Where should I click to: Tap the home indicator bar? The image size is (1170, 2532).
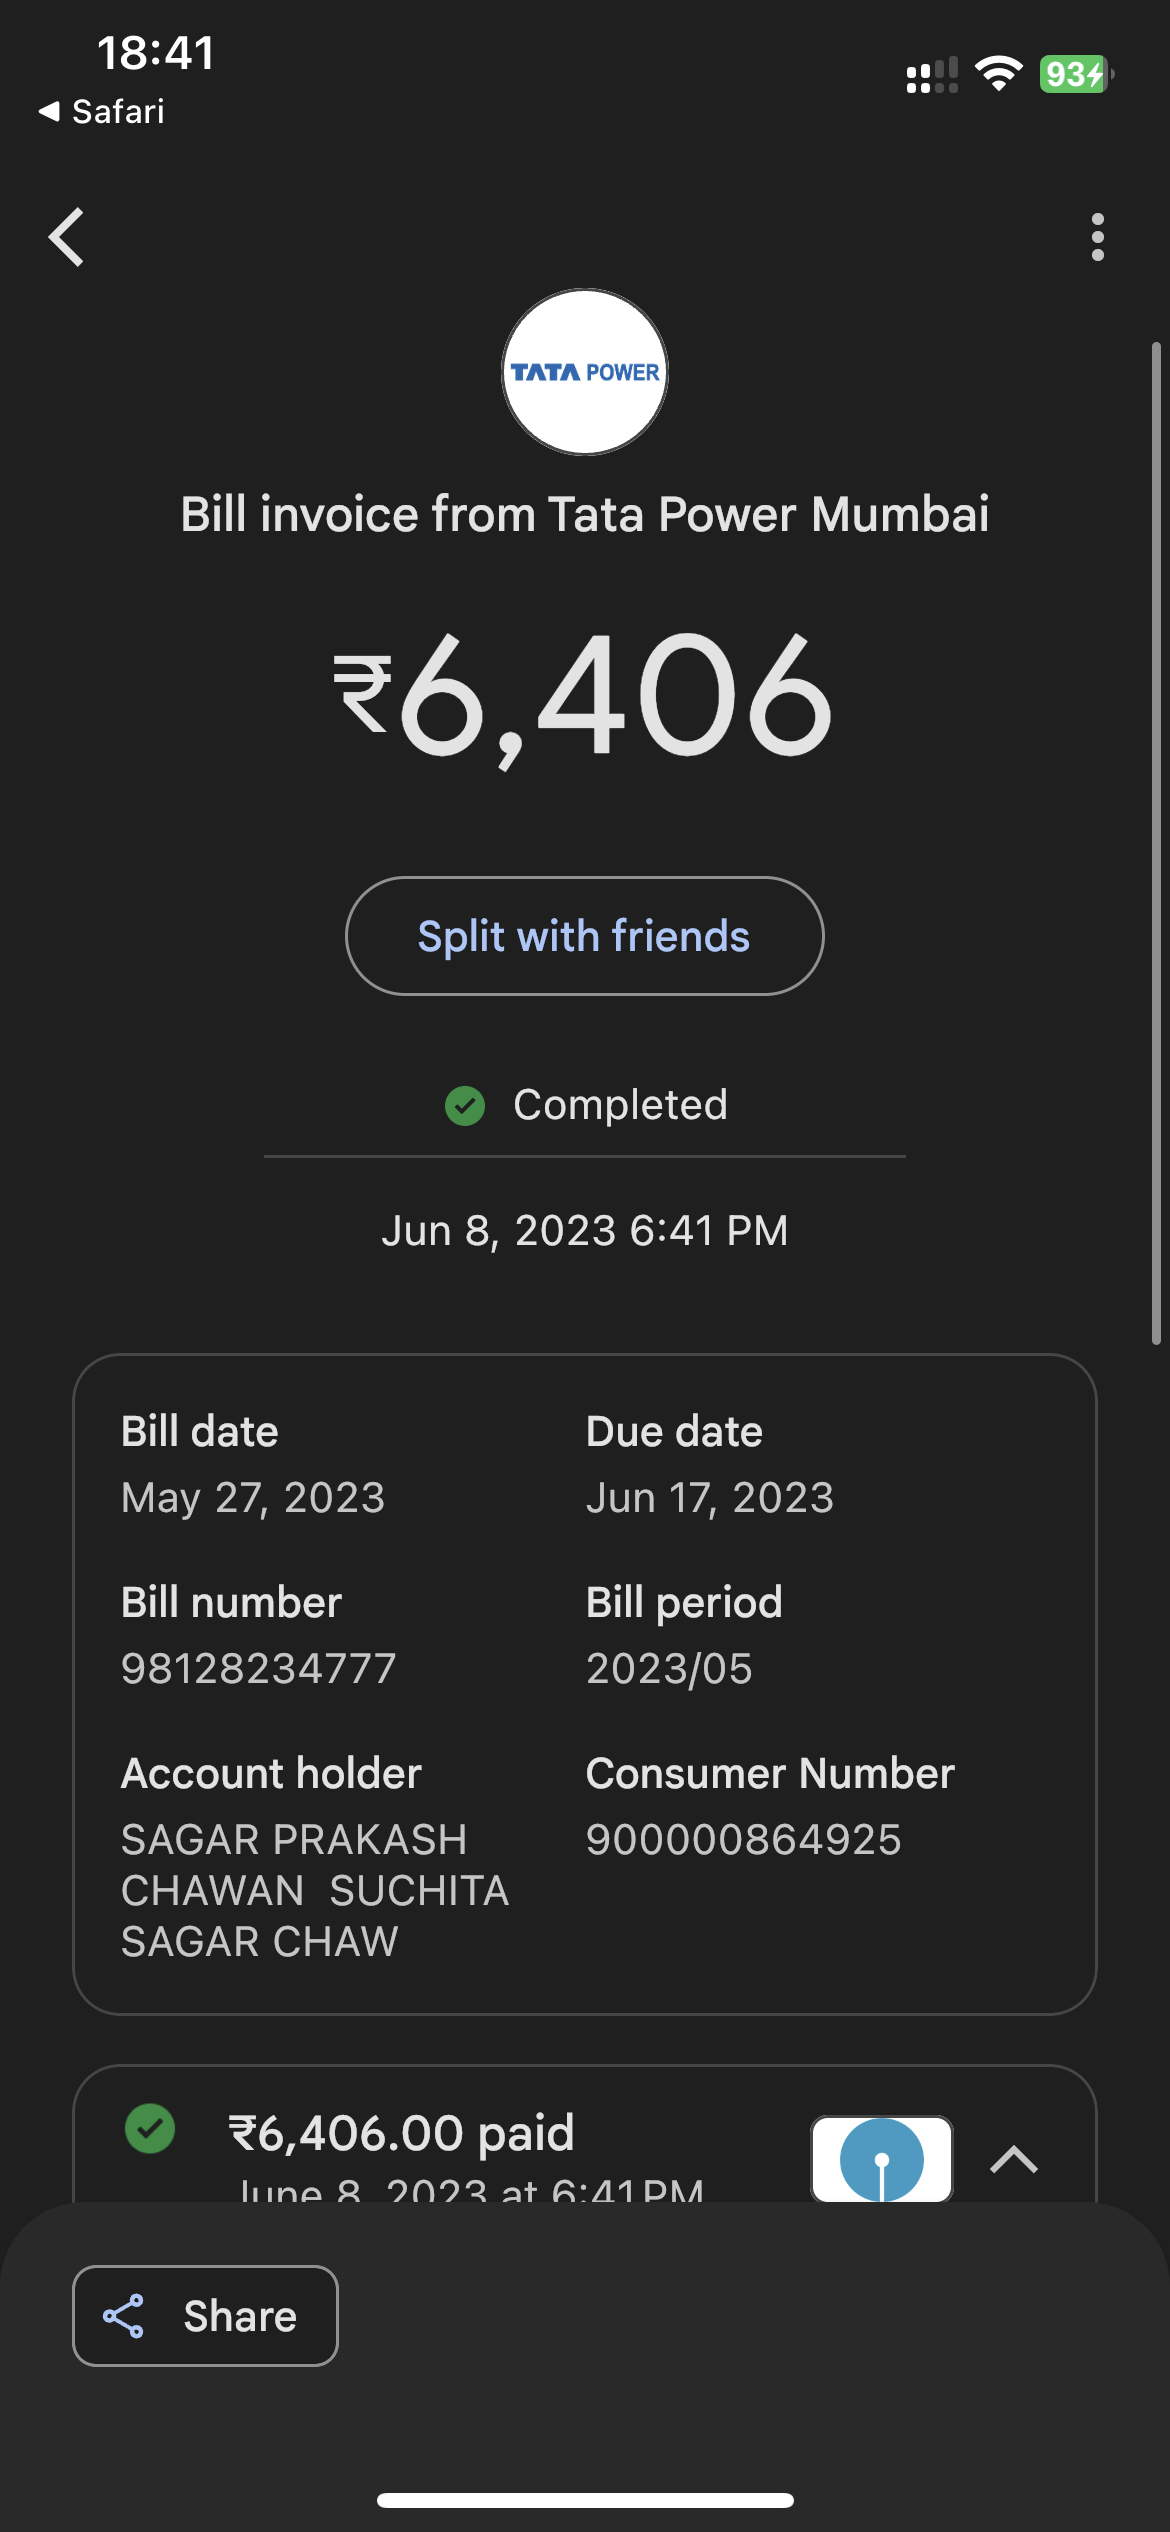point(585,2500)
